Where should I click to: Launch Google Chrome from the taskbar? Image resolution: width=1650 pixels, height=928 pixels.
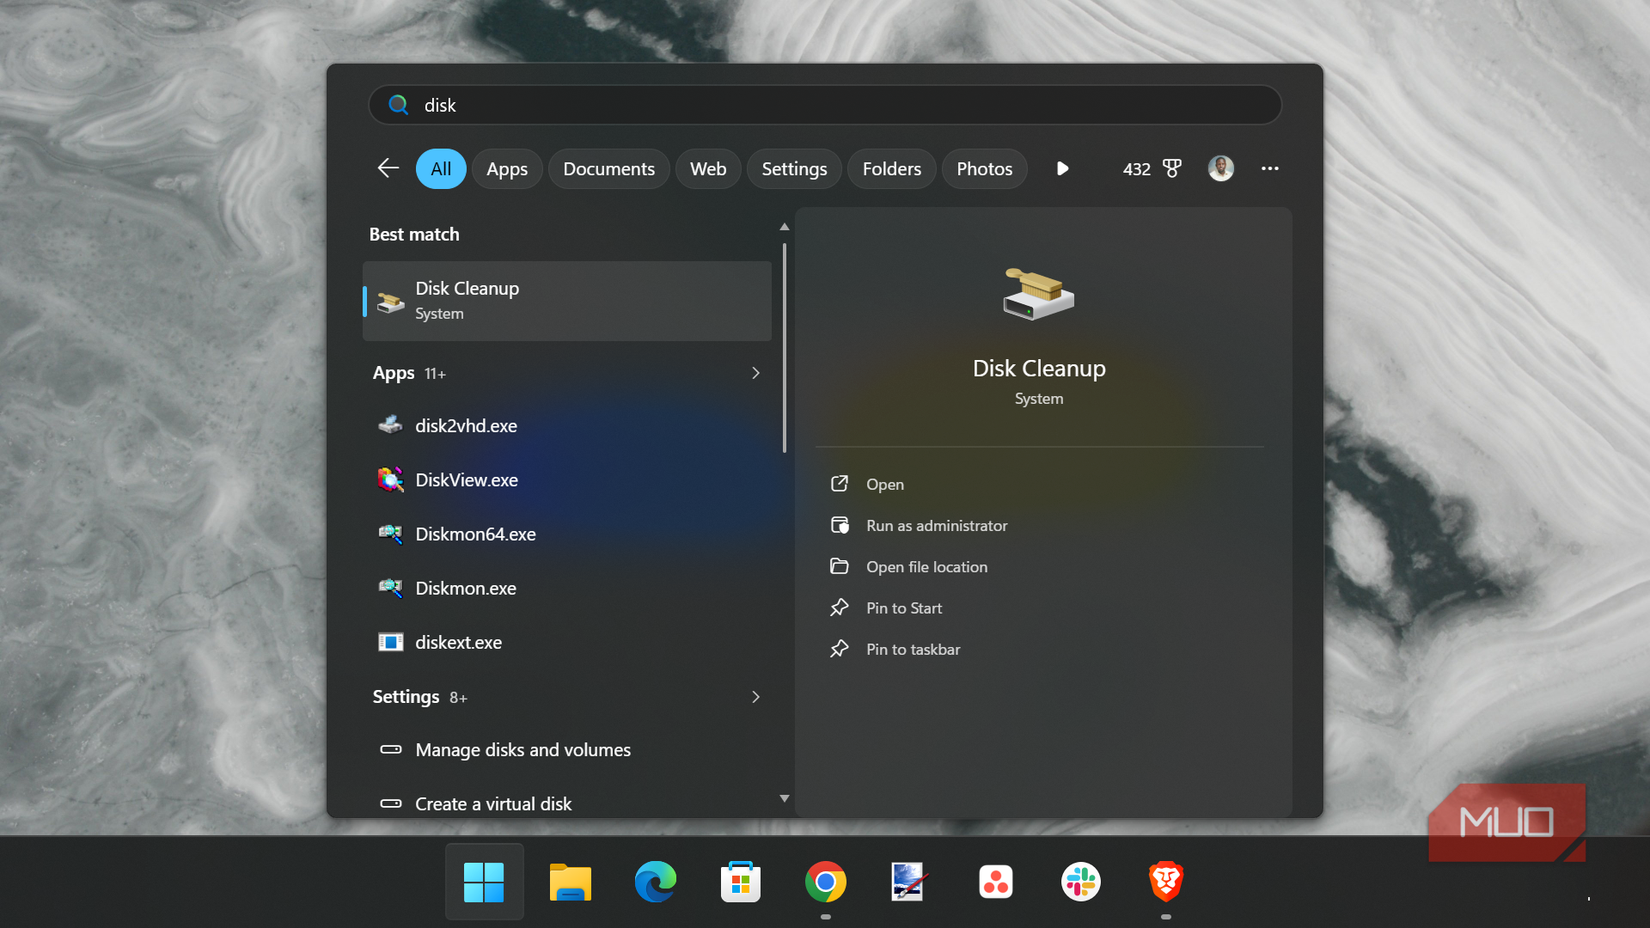pyautogui.click(x=825, y=882)
